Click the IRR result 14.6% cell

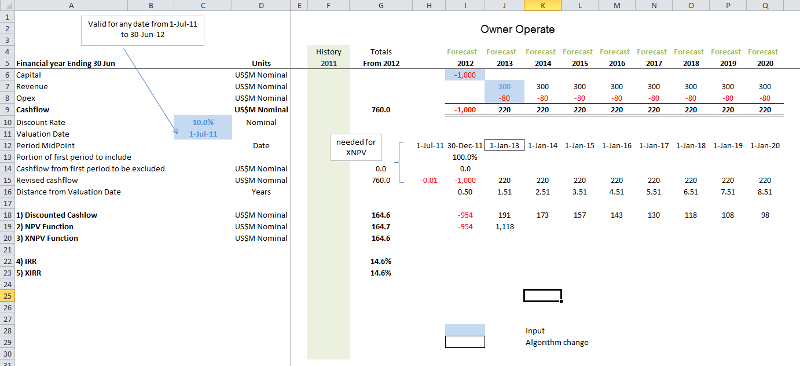pyautogui.click(x=382, y=261)
